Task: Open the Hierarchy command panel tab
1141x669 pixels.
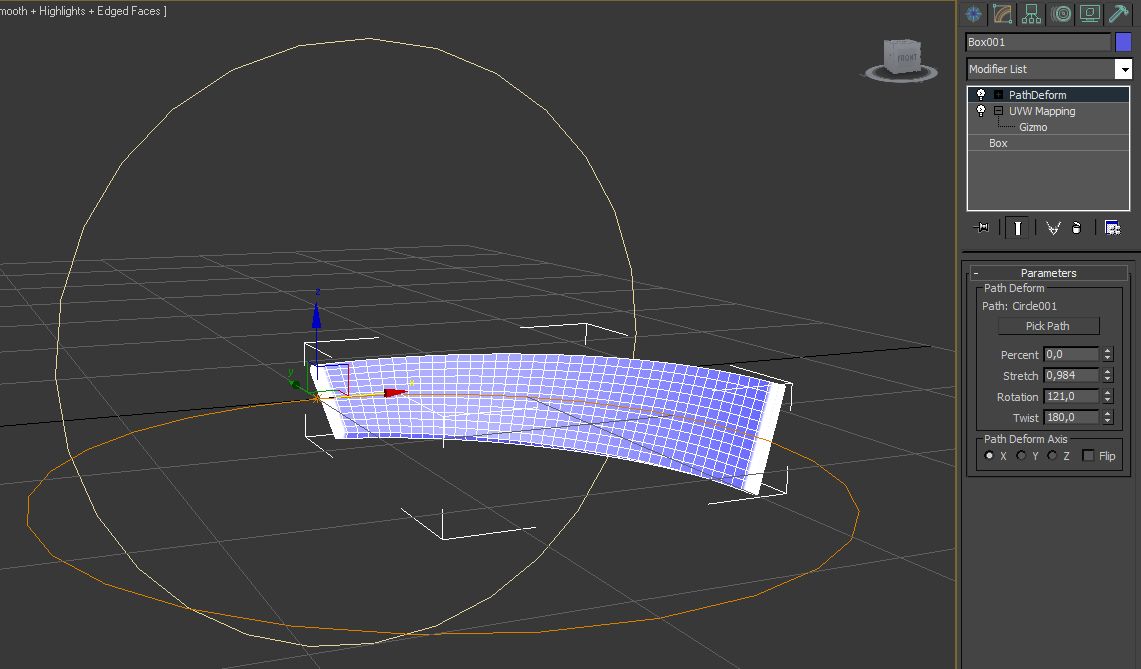Action: pyautogui.click(x=1031, y=14)
